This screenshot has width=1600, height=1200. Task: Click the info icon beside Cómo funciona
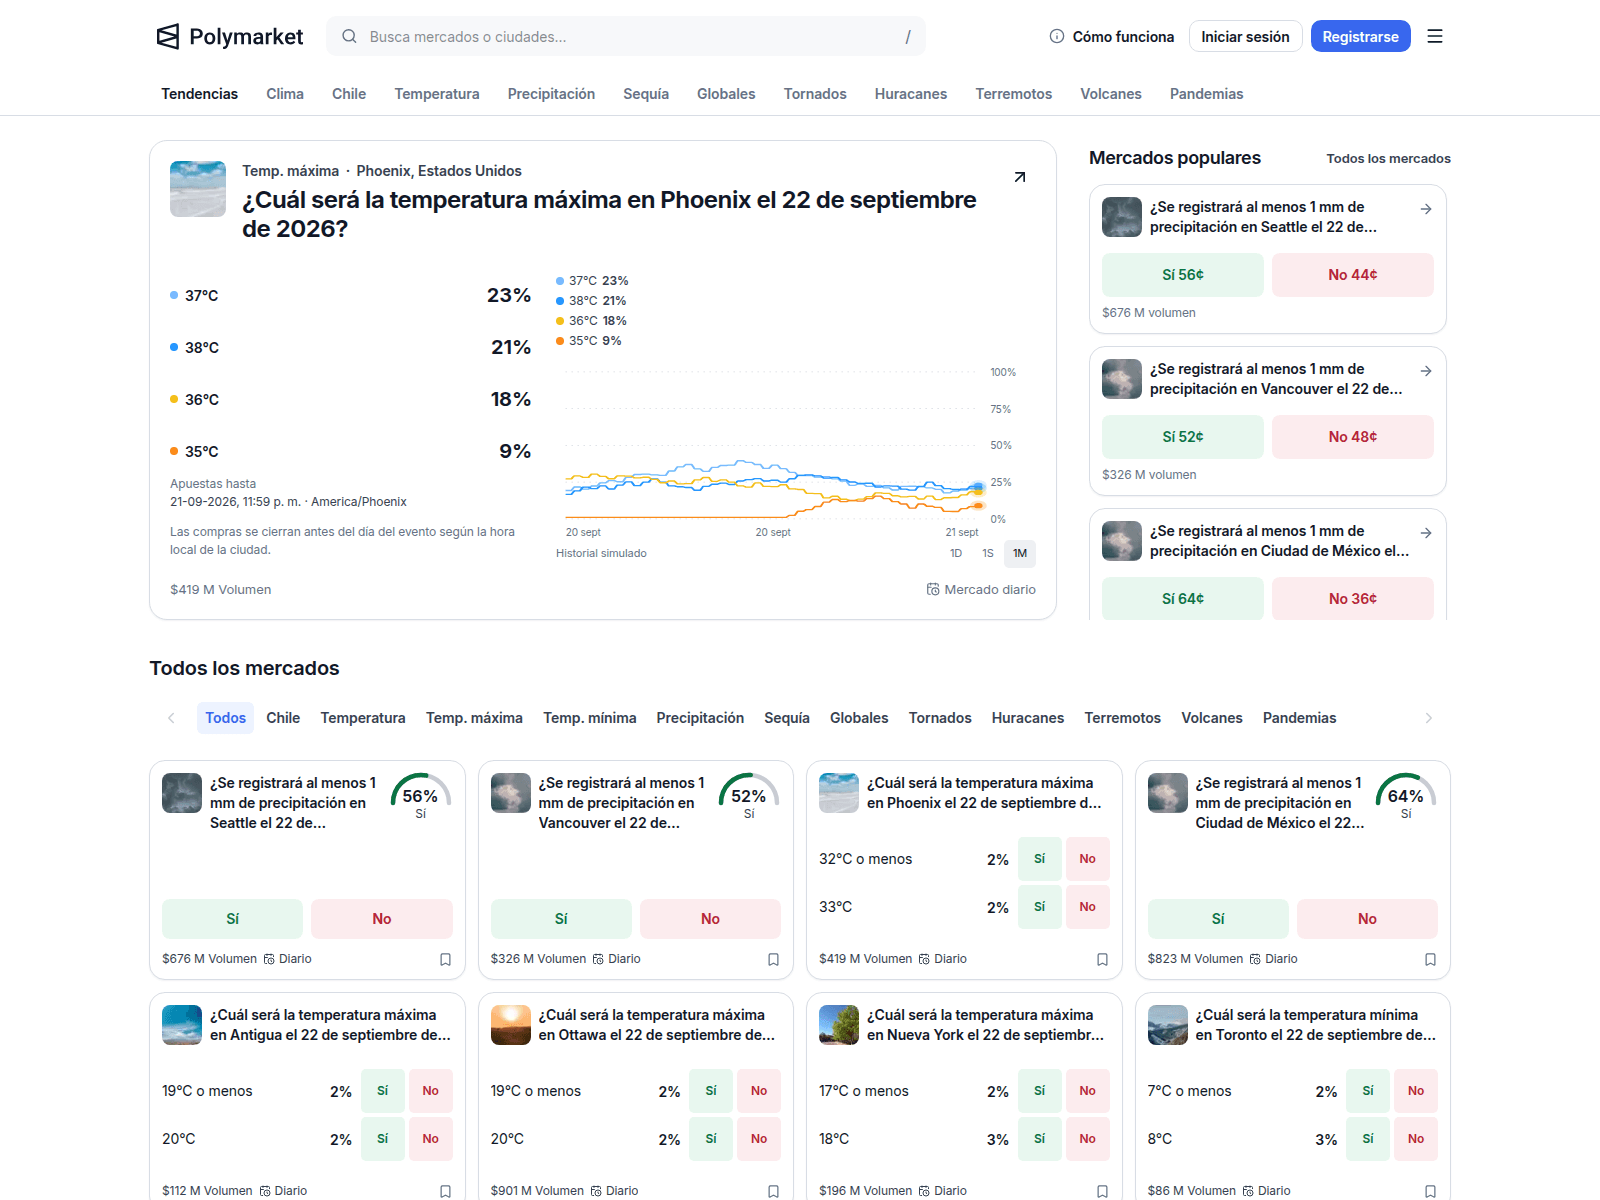(1057, 37)
